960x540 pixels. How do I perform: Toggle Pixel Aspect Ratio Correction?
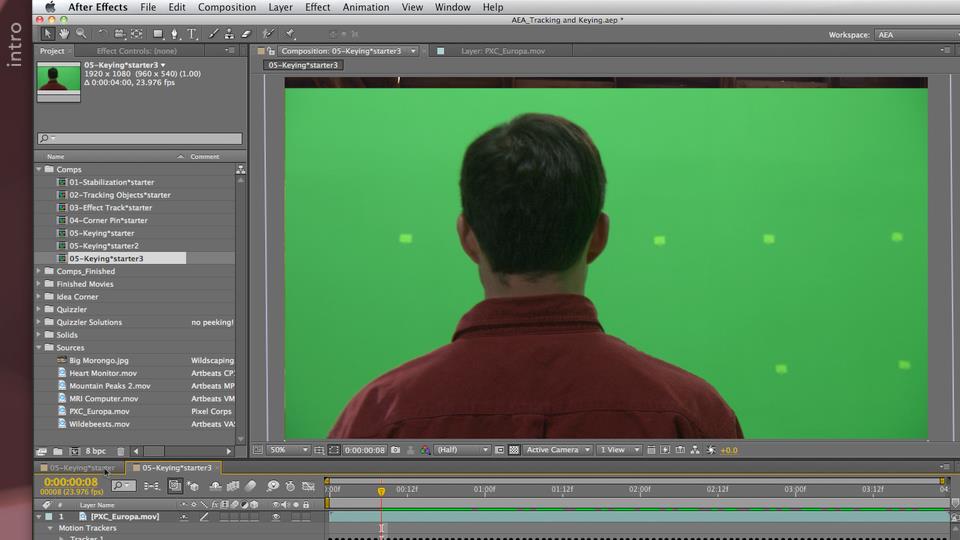651,450
